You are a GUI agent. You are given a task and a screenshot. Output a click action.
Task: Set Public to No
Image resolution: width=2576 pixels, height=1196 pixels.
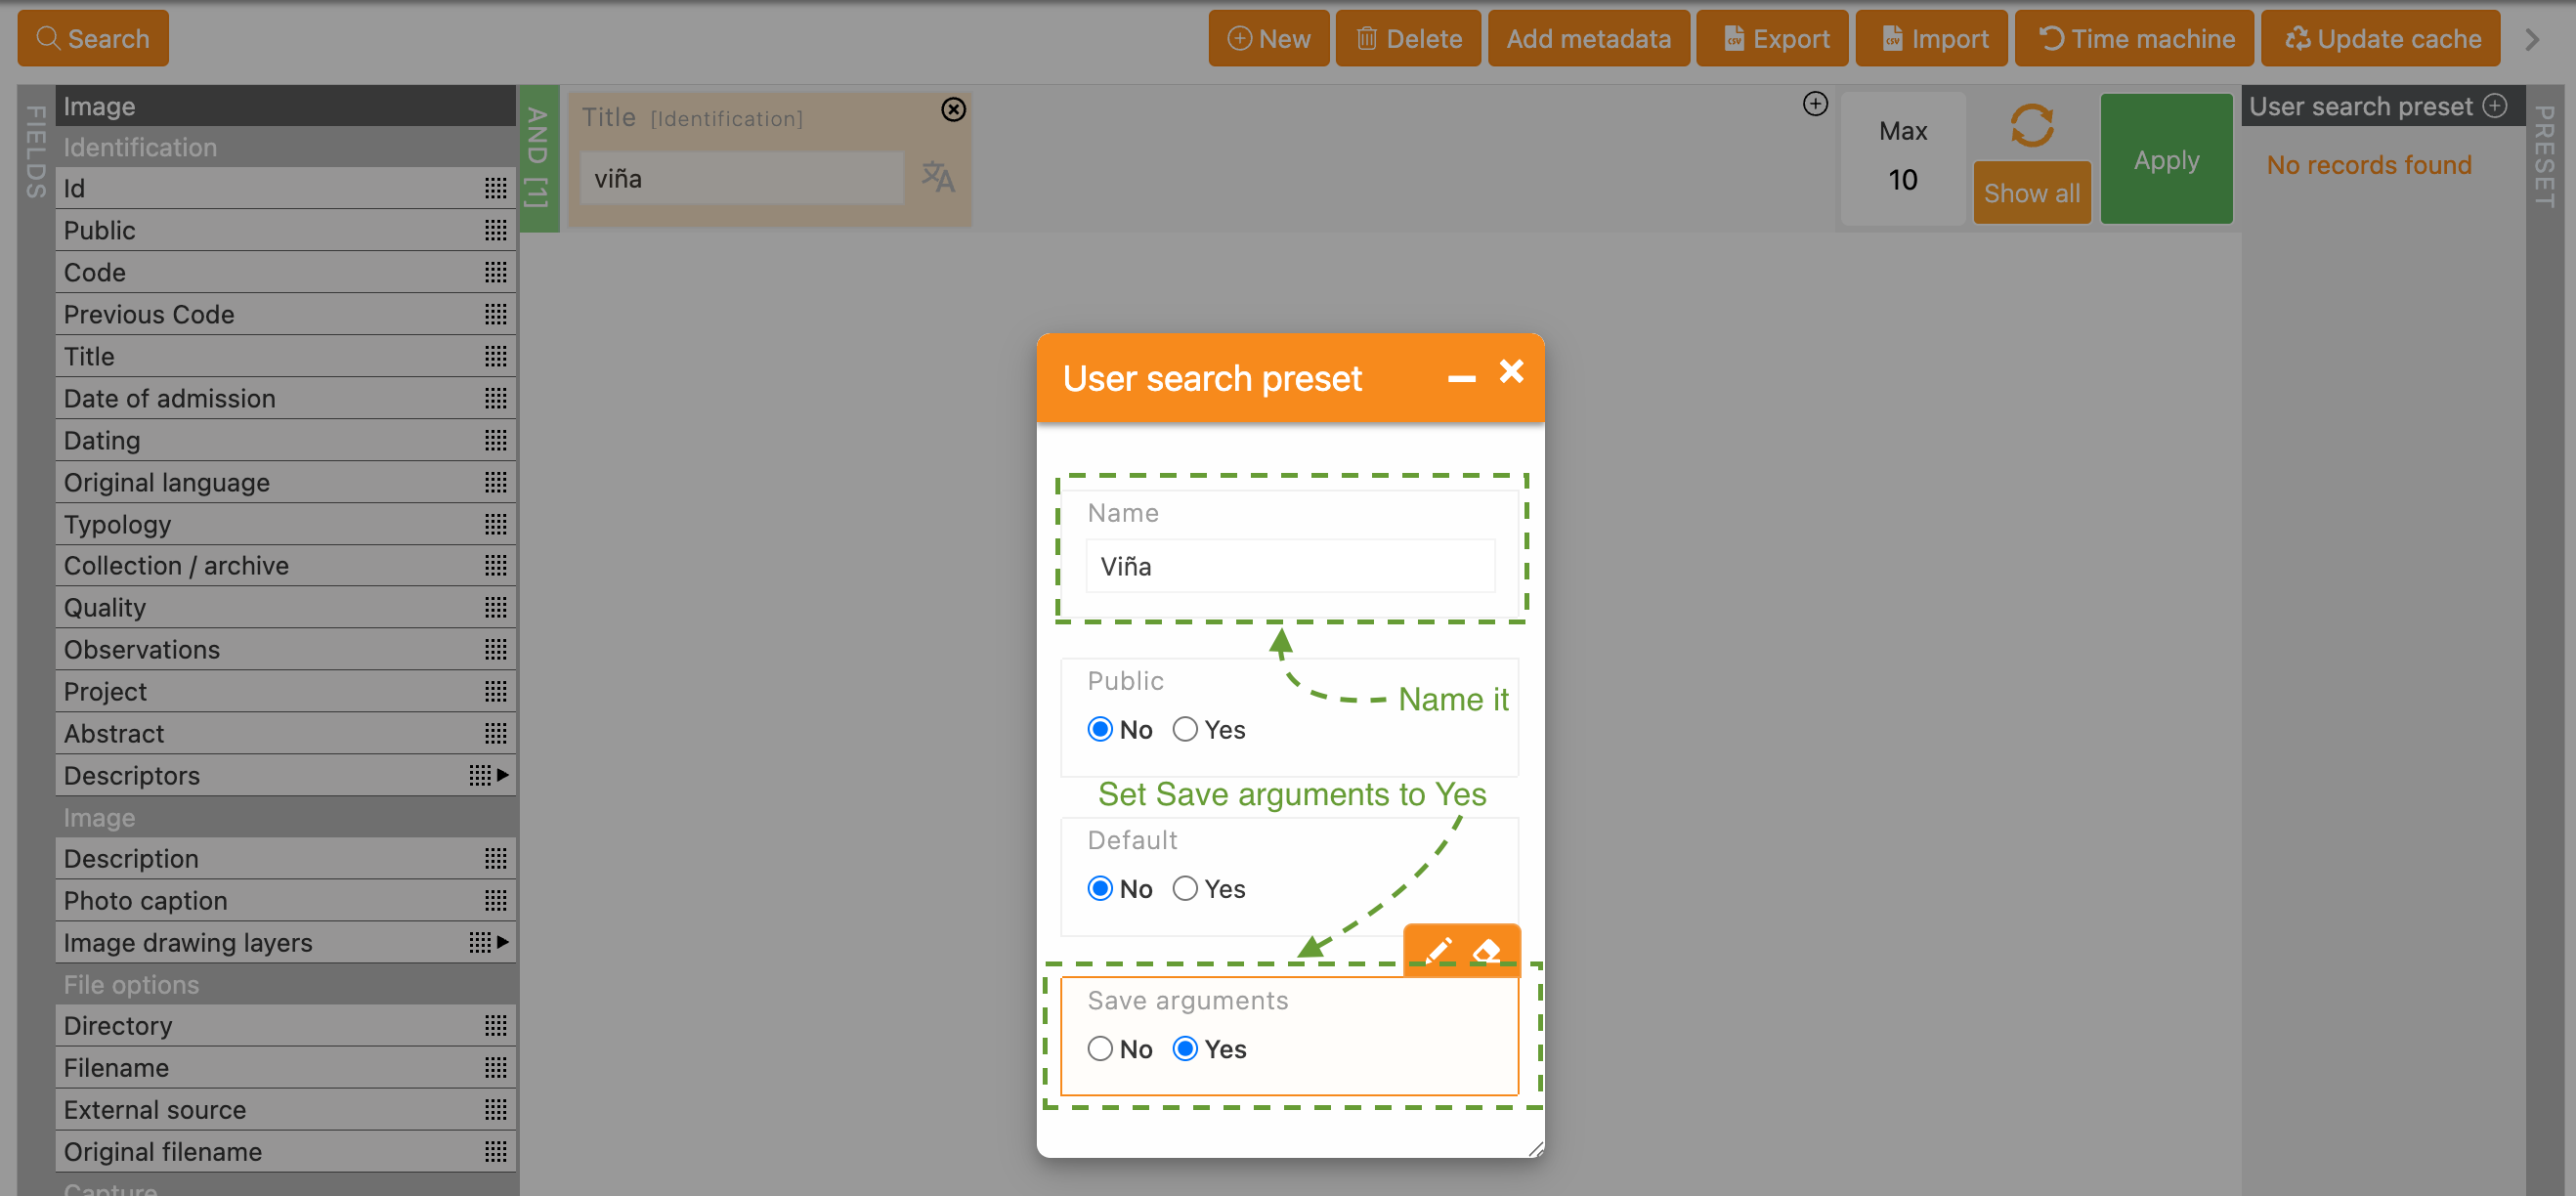pyautogui.click(x=1100, y=729)
